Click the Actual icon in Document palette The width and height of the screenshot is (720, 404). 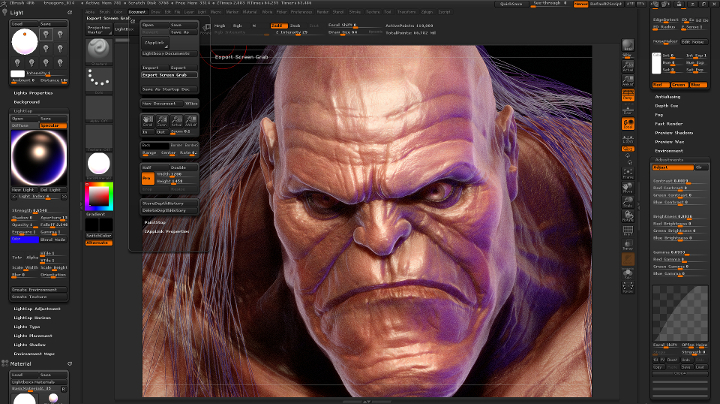177,121
